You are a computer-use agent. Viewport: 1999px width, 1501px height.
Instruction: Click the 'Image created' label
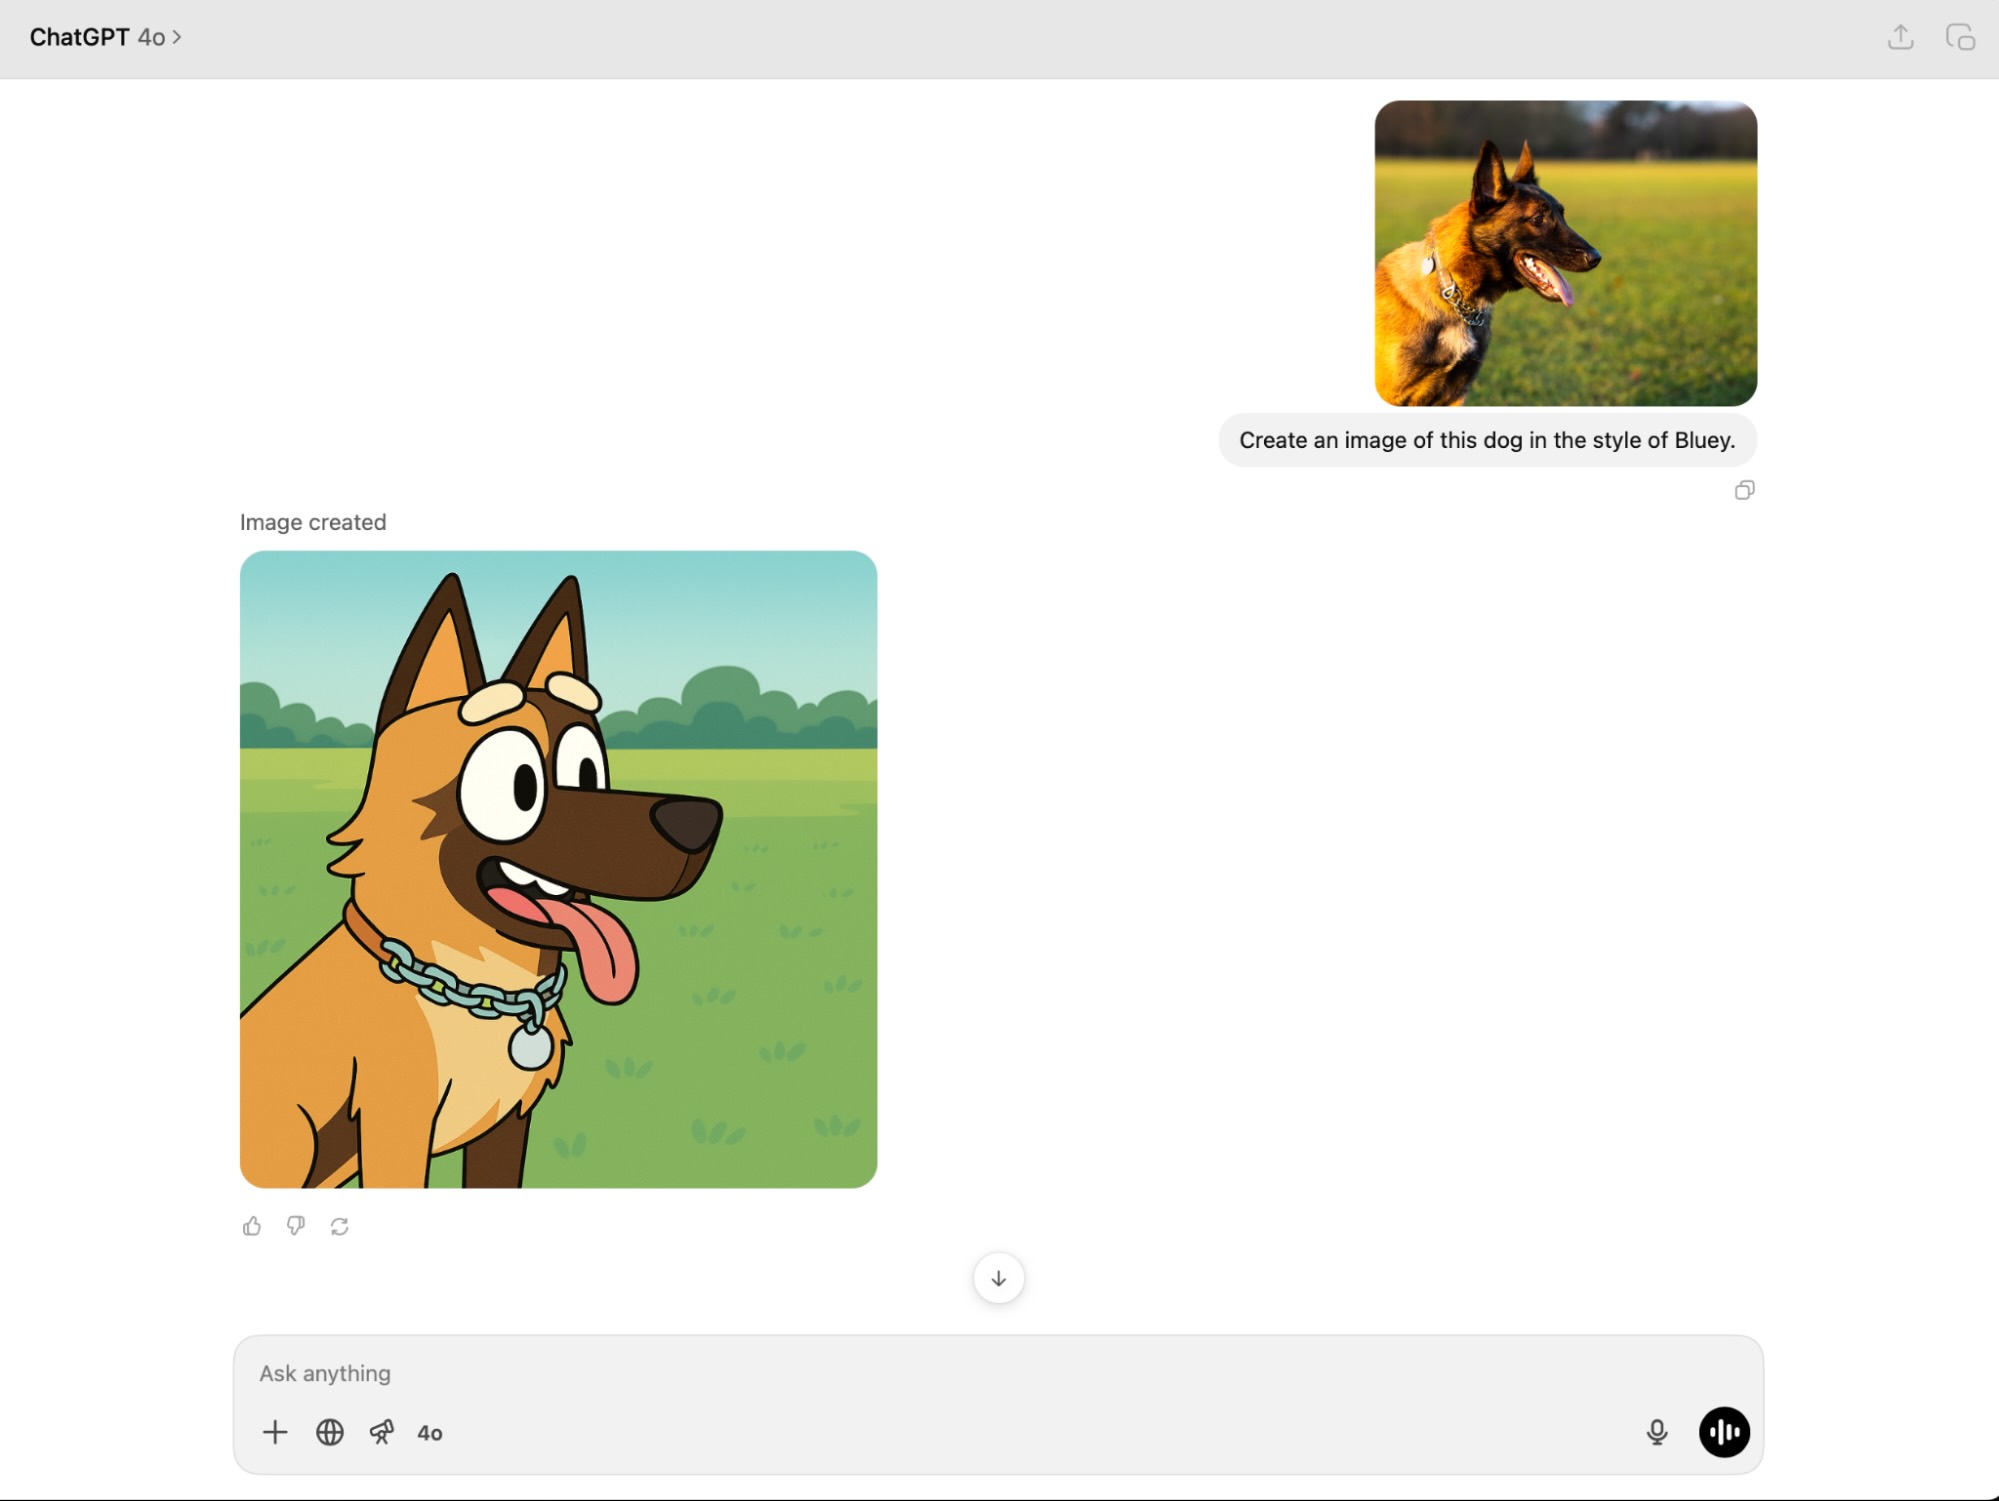pos(313,522)
